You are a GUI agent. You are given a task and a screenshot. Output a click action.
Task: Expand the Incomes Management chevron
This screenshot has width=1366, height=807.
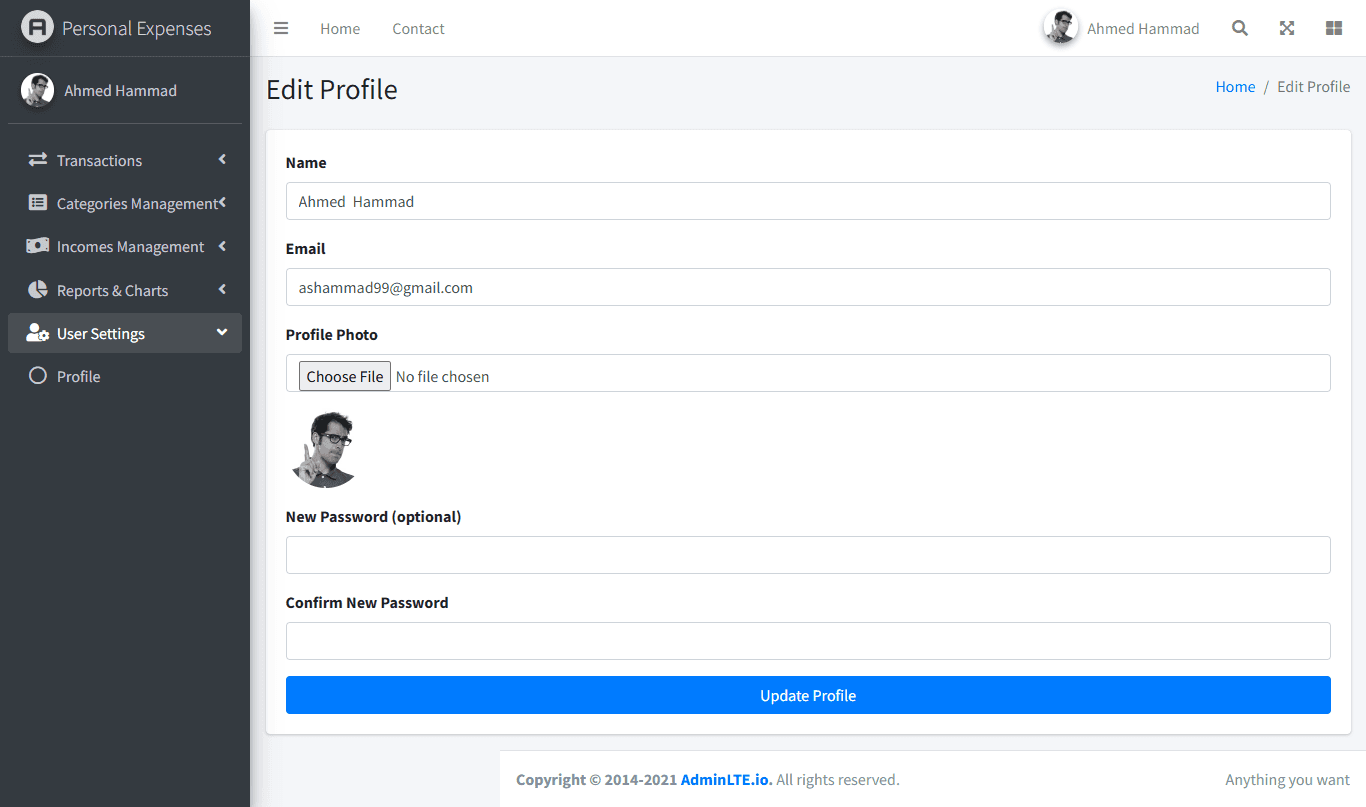[x=222, y=246]
